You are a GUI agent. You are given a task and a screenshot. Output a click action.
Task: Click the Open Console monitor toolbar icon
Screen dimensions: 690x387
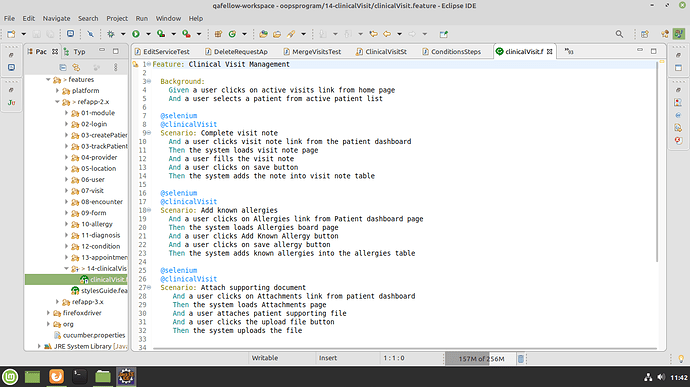70,34
